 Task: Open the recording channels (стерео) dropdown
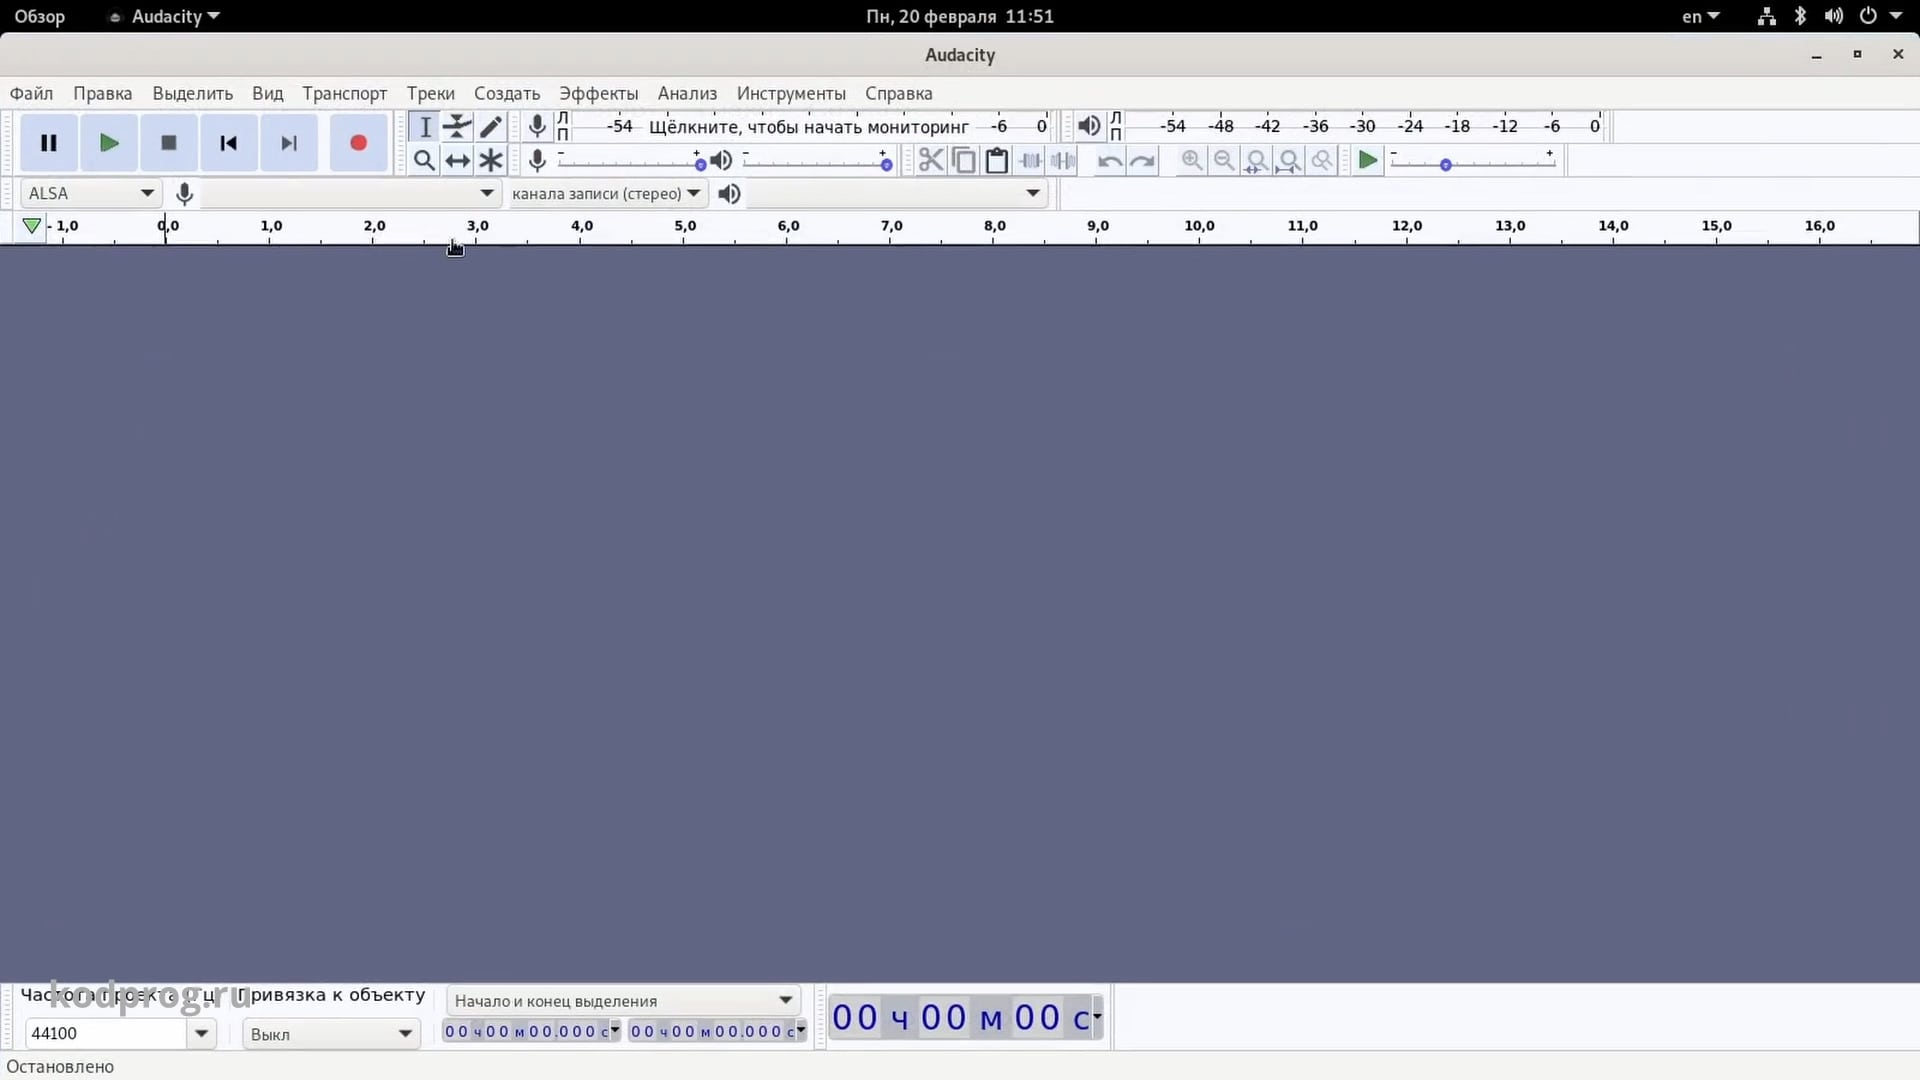606,193
